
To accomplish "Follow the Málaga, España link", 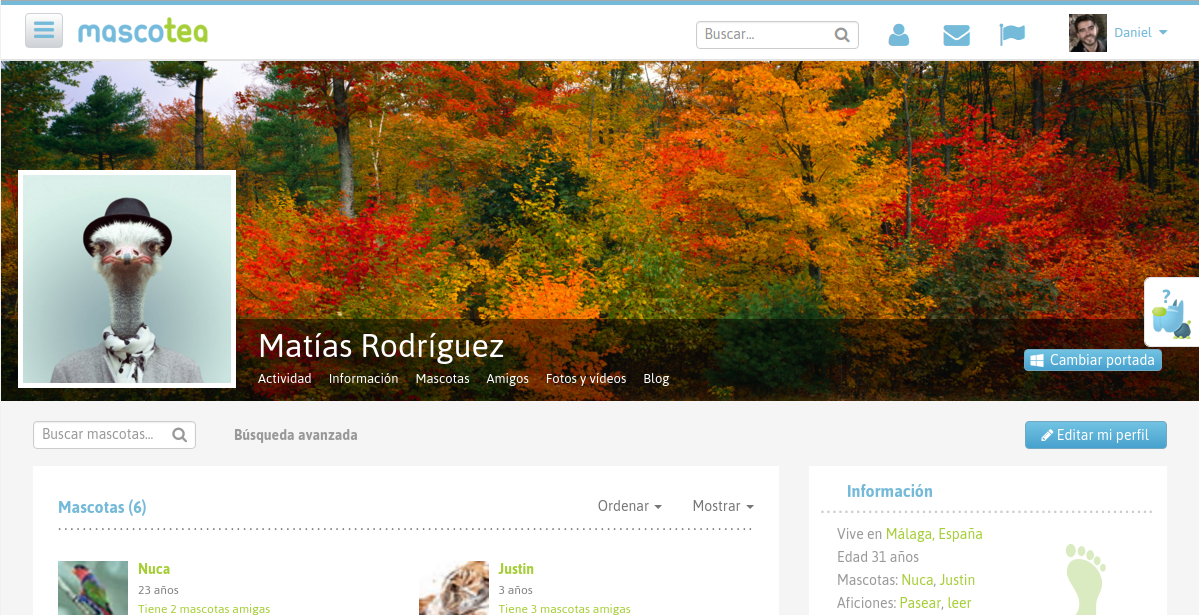I will pos(934,534).
